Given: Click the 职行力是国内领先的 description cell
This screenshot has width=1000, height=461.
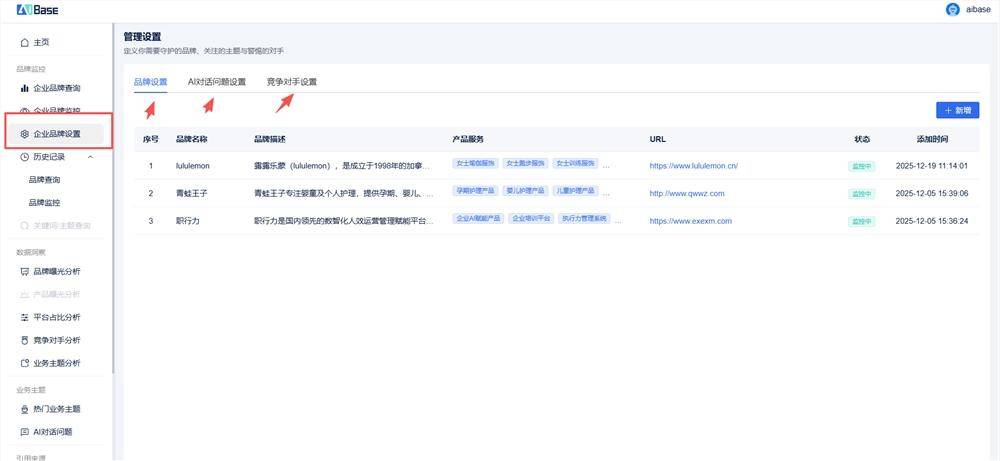Looking at the screenshot, I should (344, 221).
